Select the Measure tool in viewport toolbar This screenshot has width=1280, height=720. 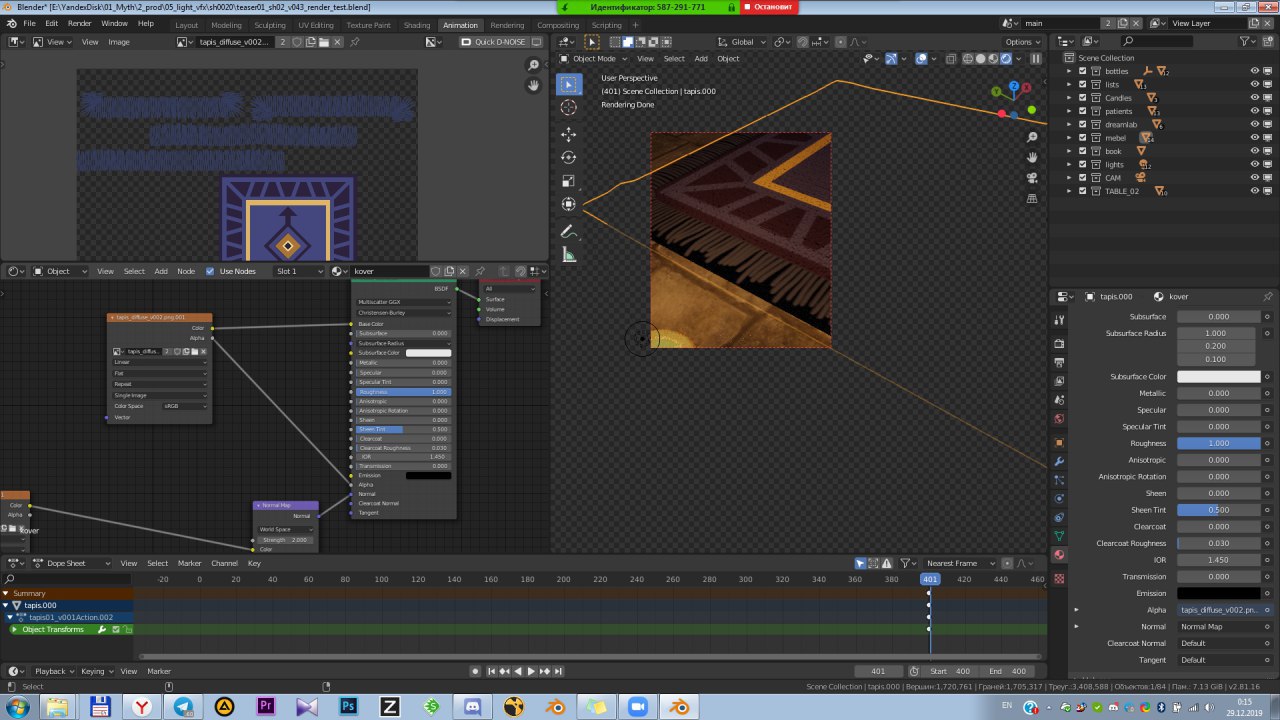click(568, 255)
